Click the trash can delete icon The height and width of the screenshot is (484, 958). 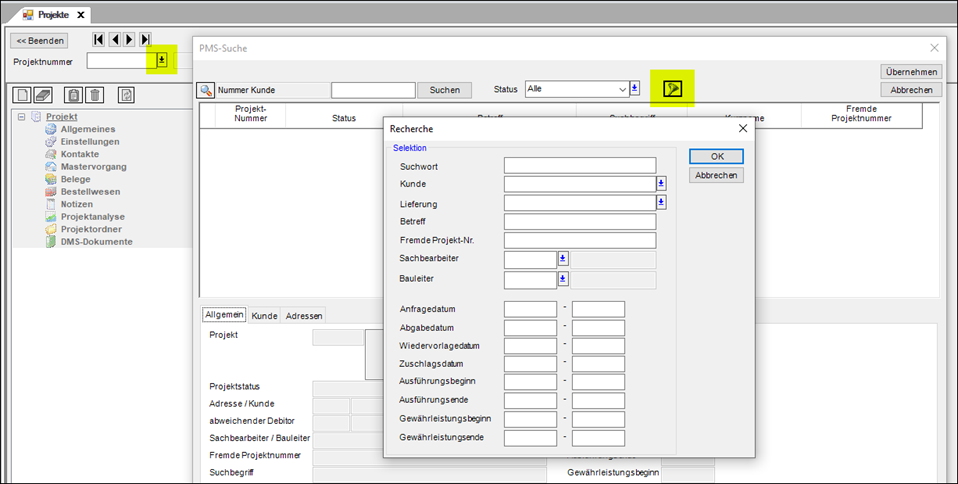95,95
